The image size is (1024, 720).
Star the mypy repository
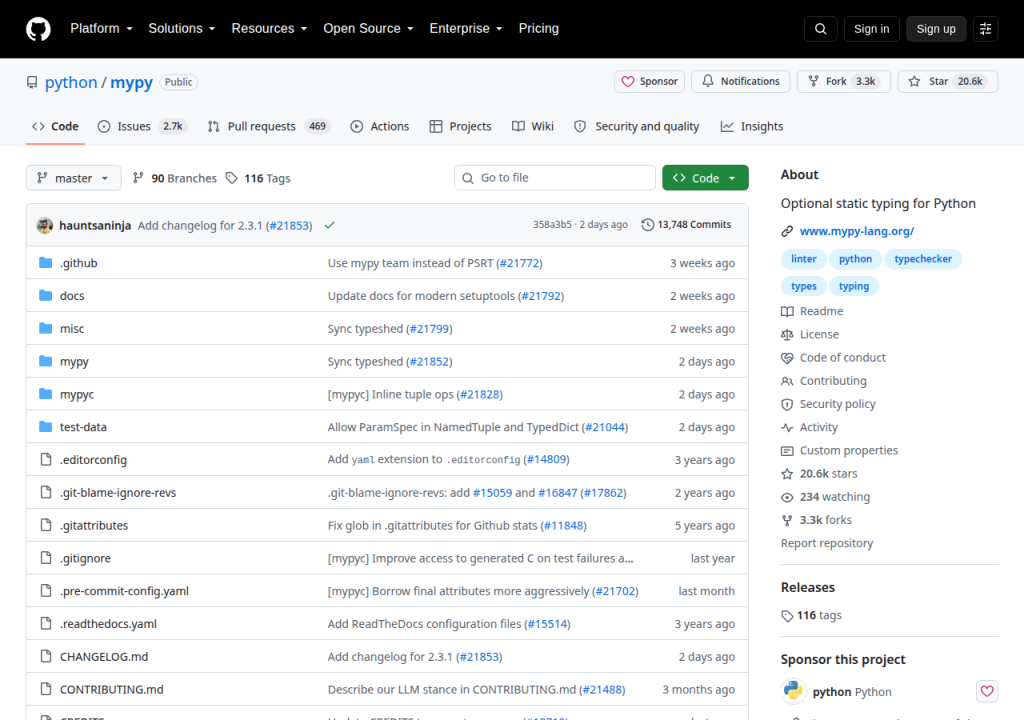(948, 82)
